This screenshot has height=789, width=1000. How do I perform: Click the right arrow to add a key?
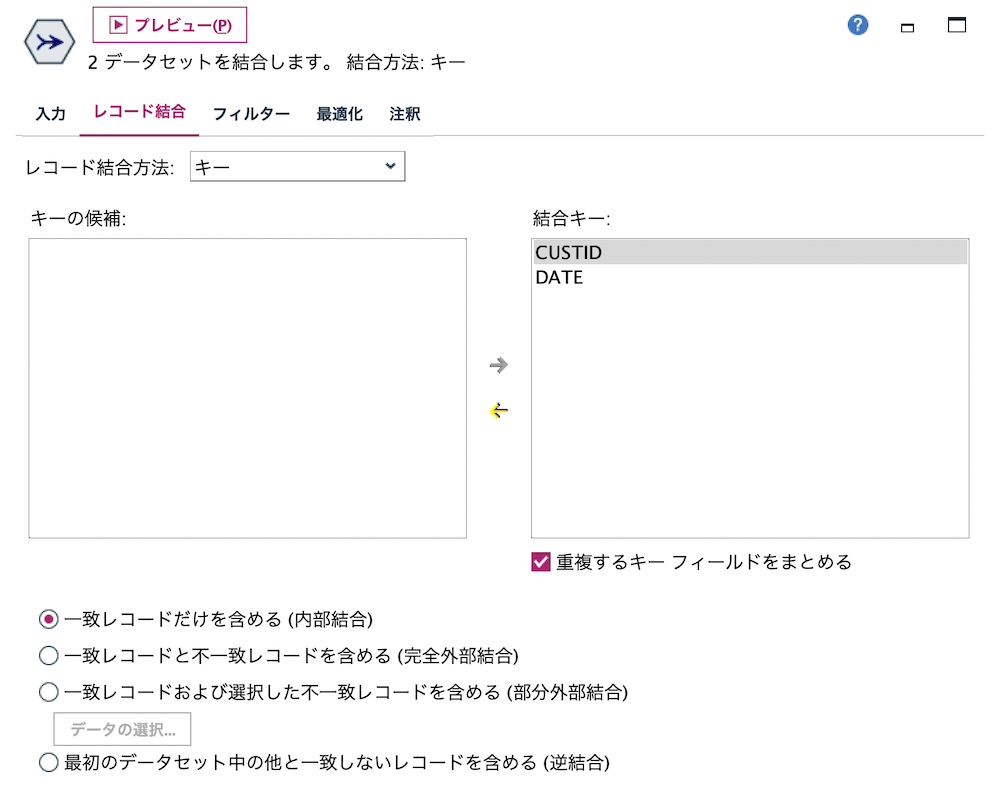pos(498,365)
